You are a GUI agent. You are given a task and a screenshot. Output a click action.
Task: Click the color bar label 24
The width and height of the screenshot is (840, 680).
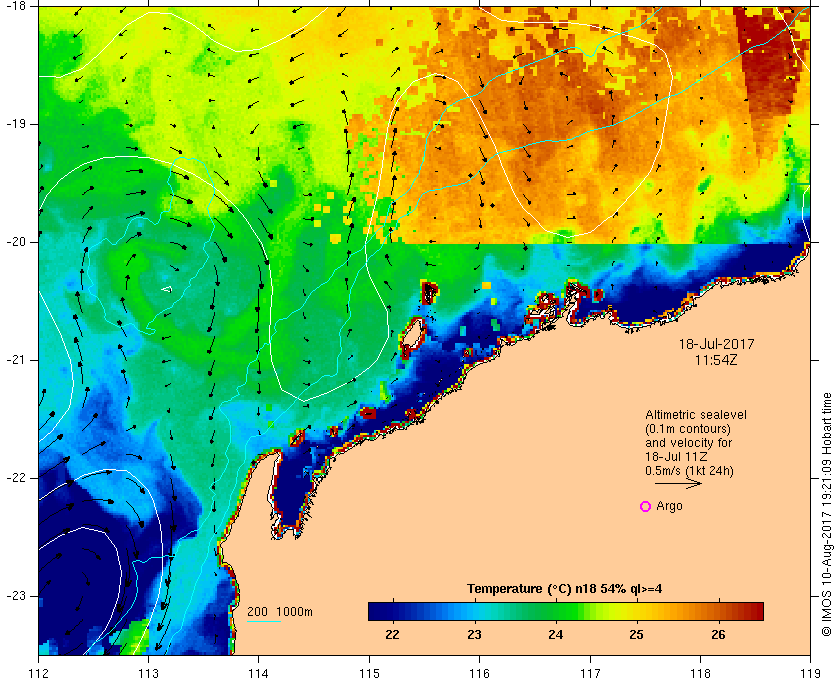556,635
